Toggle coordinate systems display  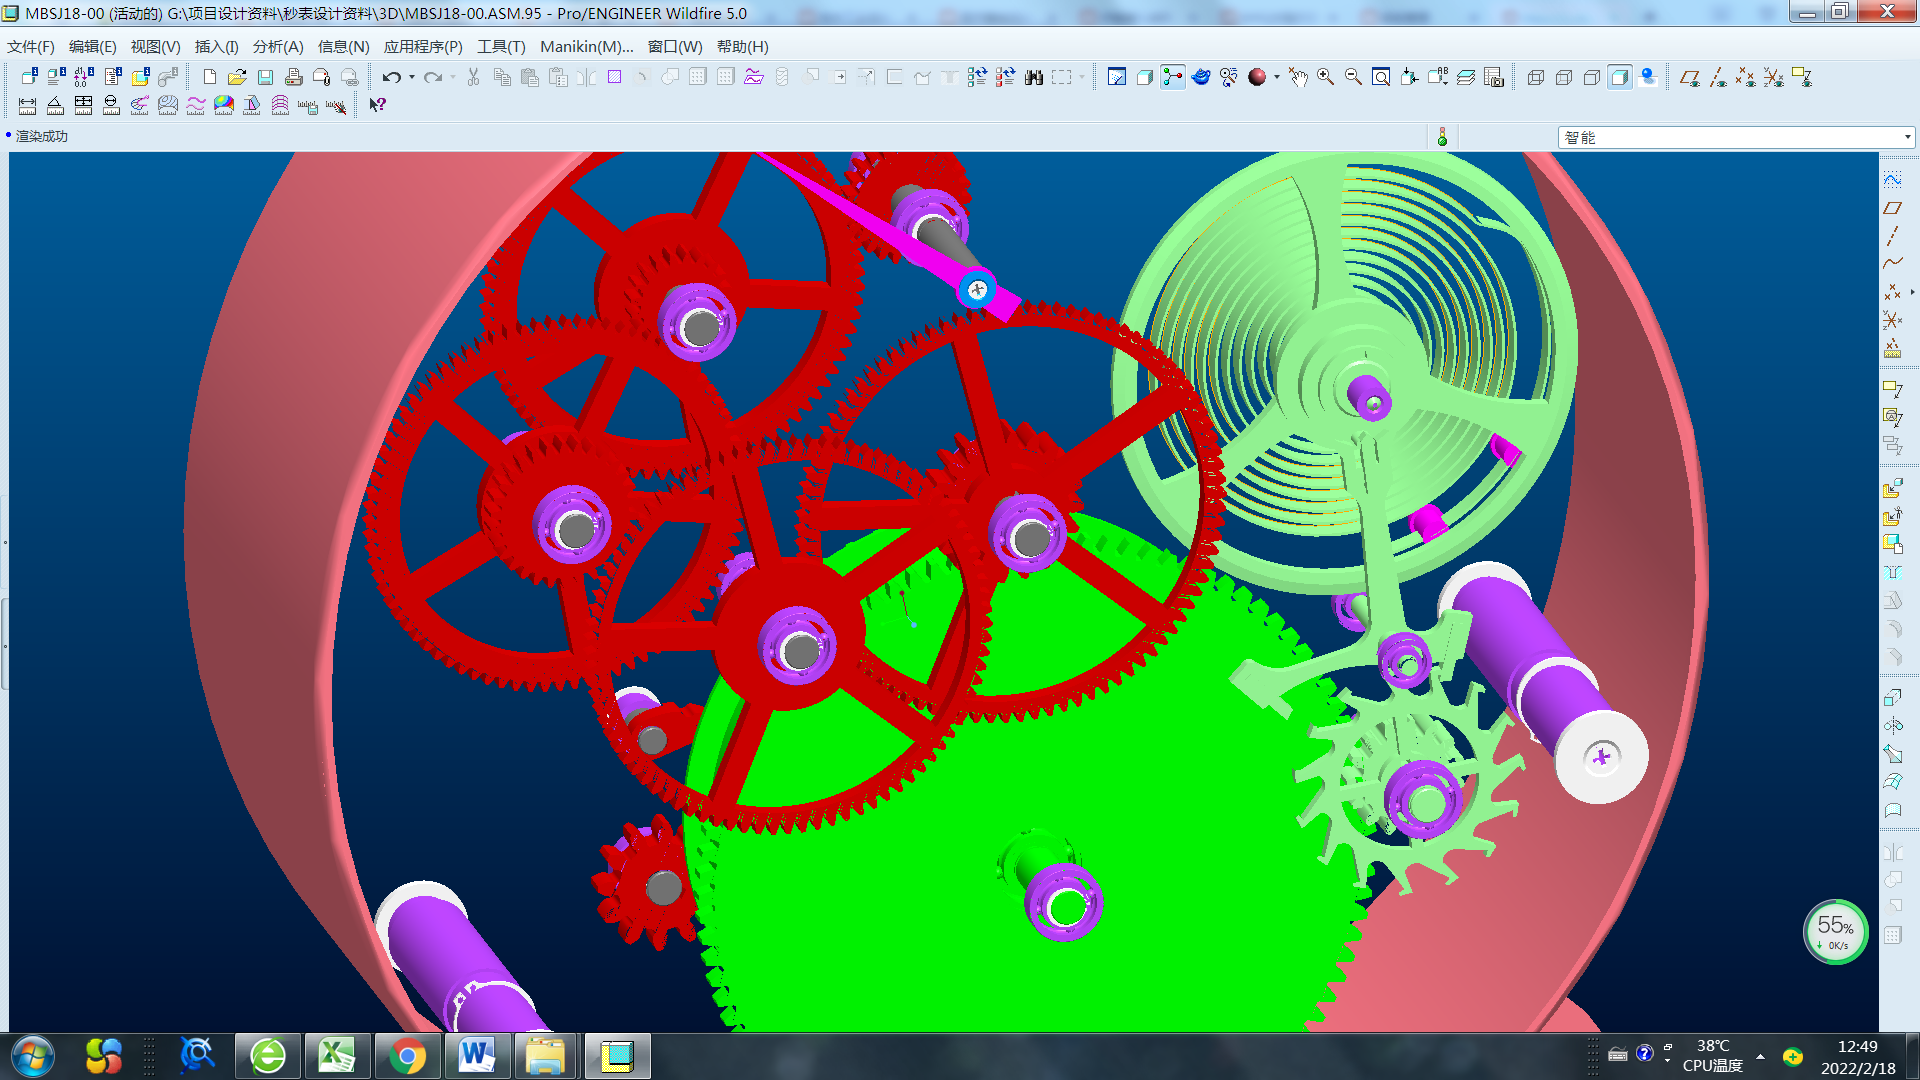click(1774, 77)
